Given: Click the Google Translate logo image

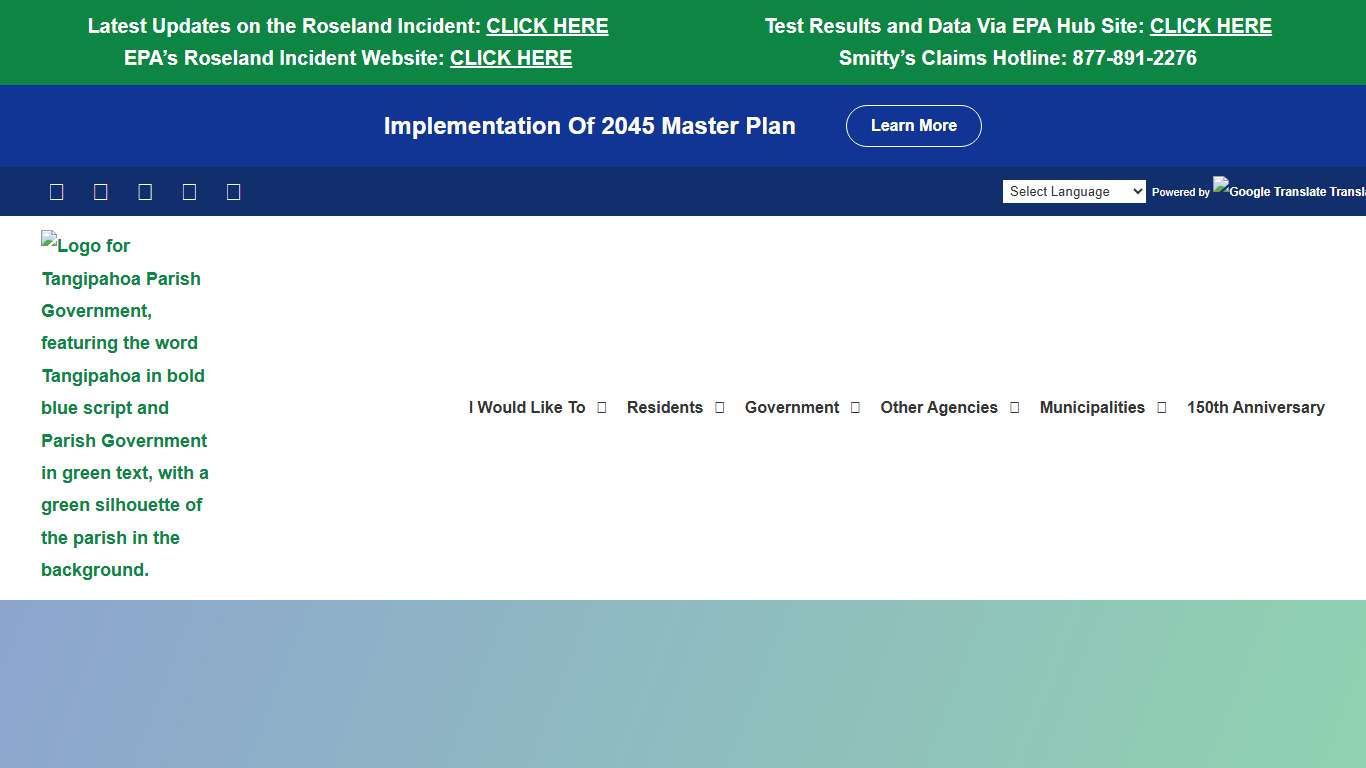Looking at the screenshot, I should point(1288,189).
